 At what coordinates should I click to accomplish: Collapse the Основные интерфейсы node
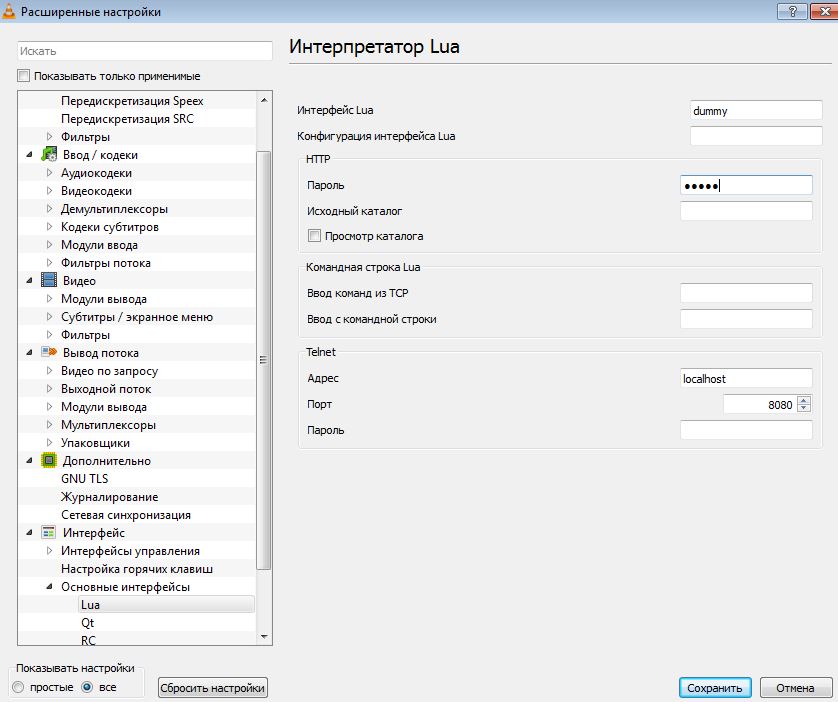pos(50,587)
